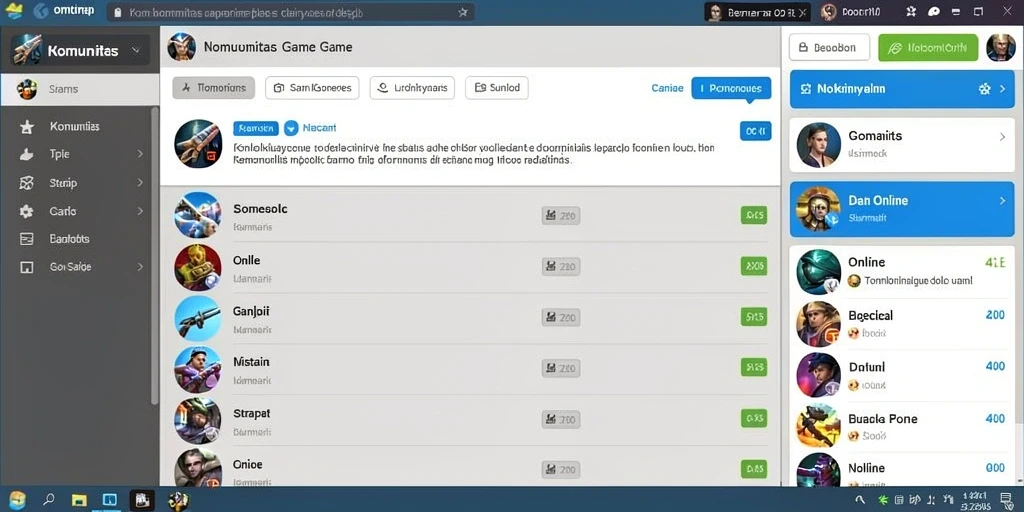
Task: Open the Buacla Pone avatar
Action: click(818, 425)
